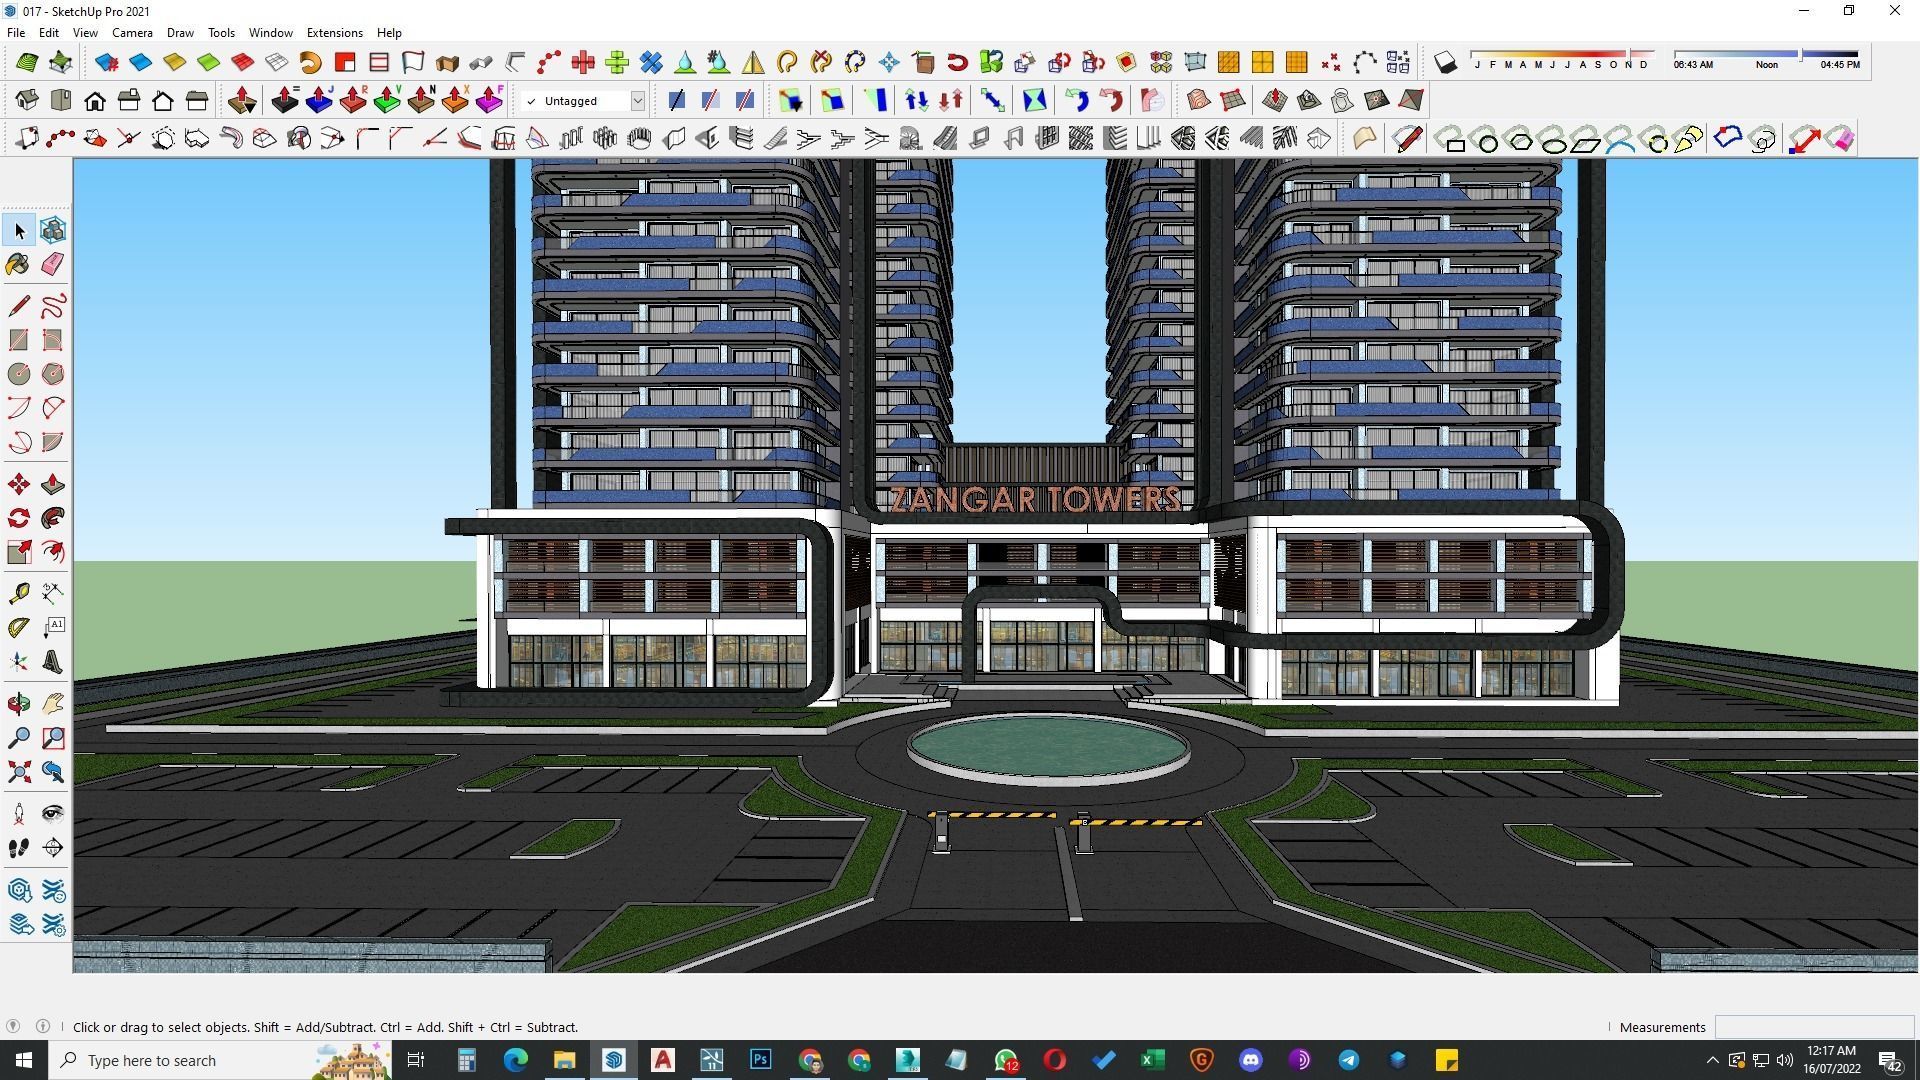Choose the Paint Bucket tool
This screenshot has height=1080, width=1920.
point(19,264)
